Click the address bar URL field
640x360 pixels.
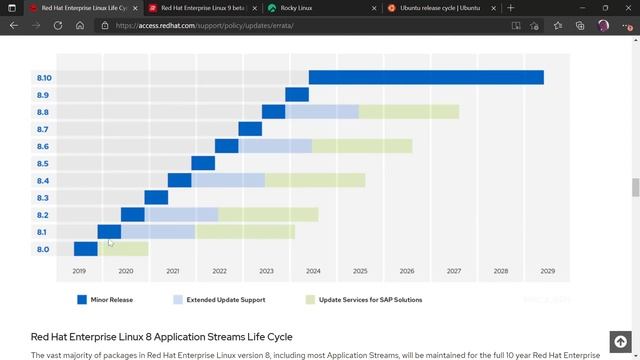[x=302, y=26]
